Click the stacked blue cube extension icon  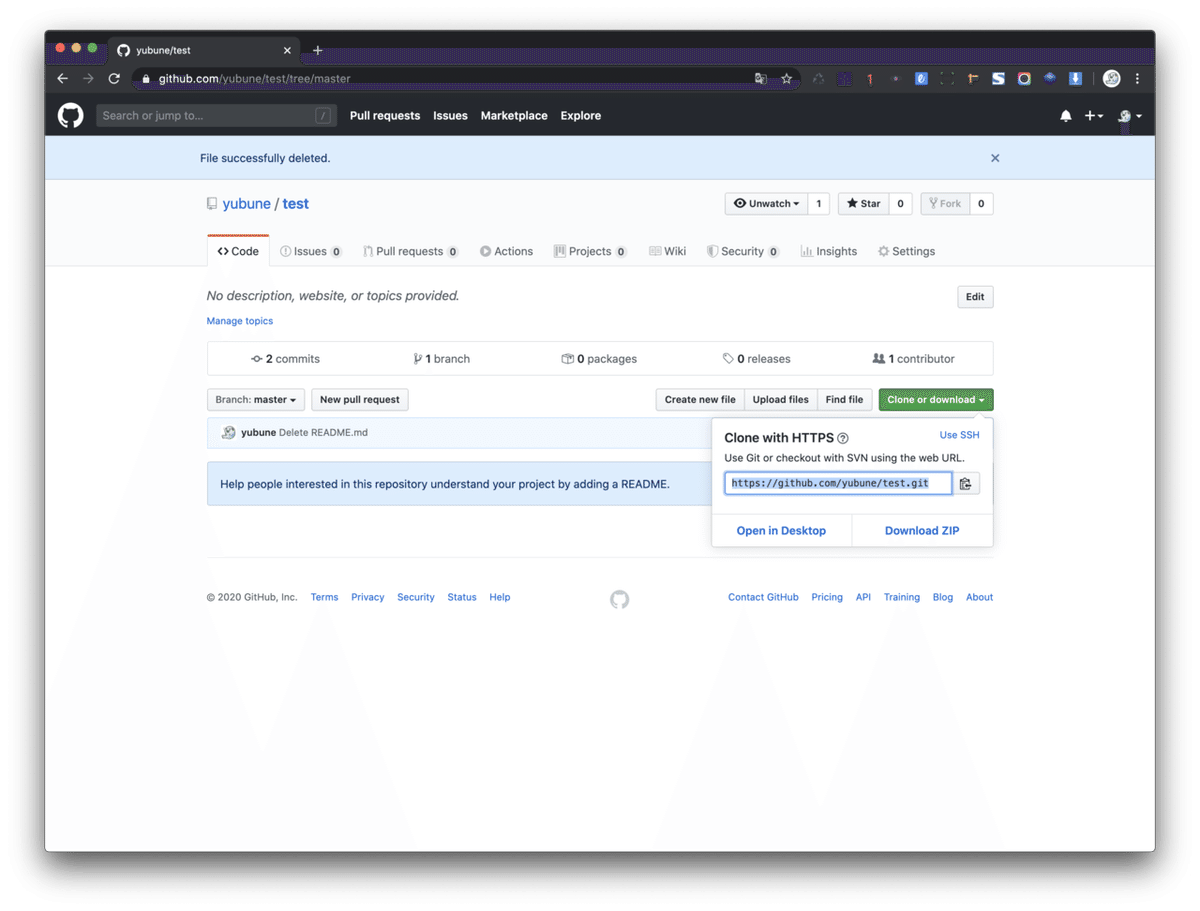click(1050, 78)
